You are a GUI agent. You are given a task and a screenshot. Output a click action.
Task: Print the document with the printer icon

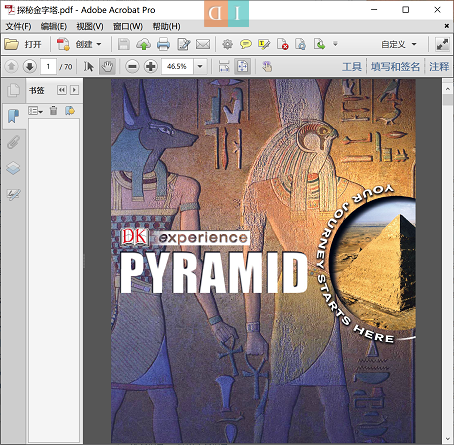[x=163, y=44]
